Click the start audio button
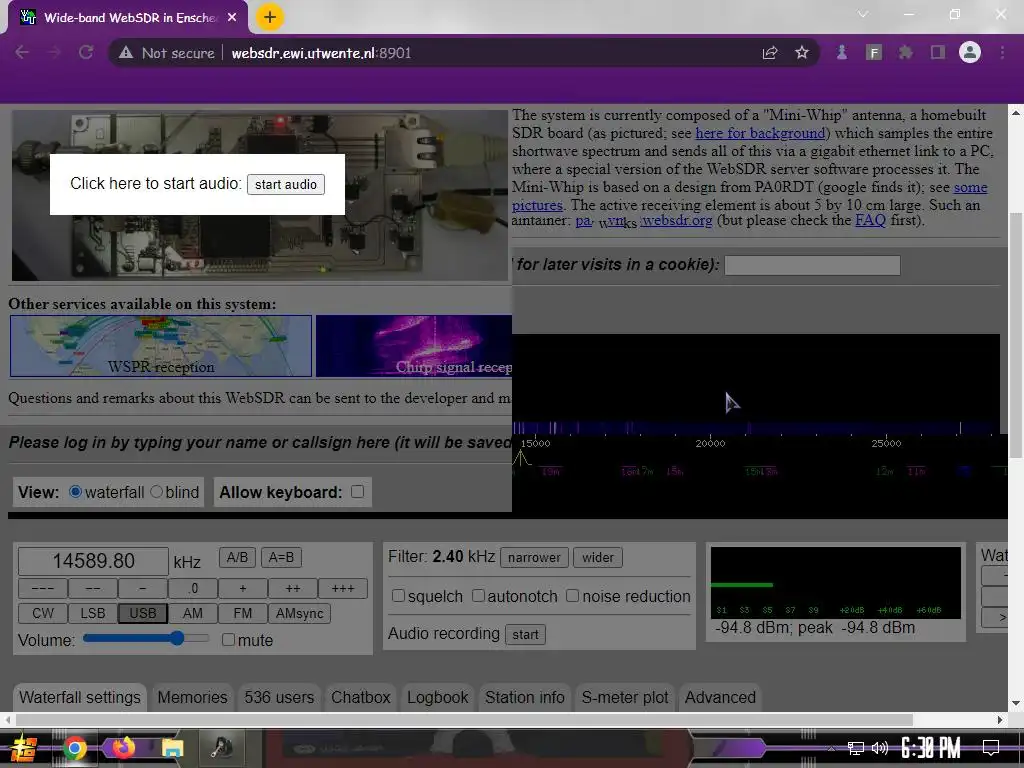This screenshot has width=1024, height=768. 285,184
